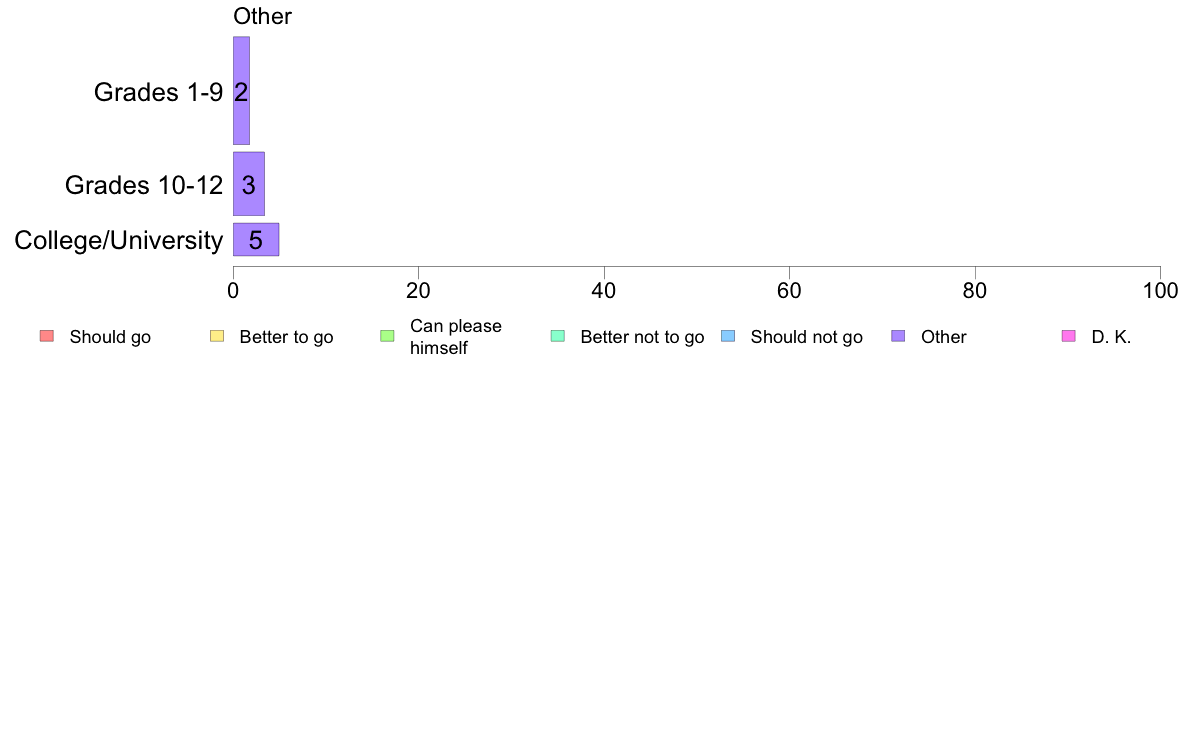Click the "Can please himself" legend text
This screenshot has height=736, width=1188.
tap(455, 337)
